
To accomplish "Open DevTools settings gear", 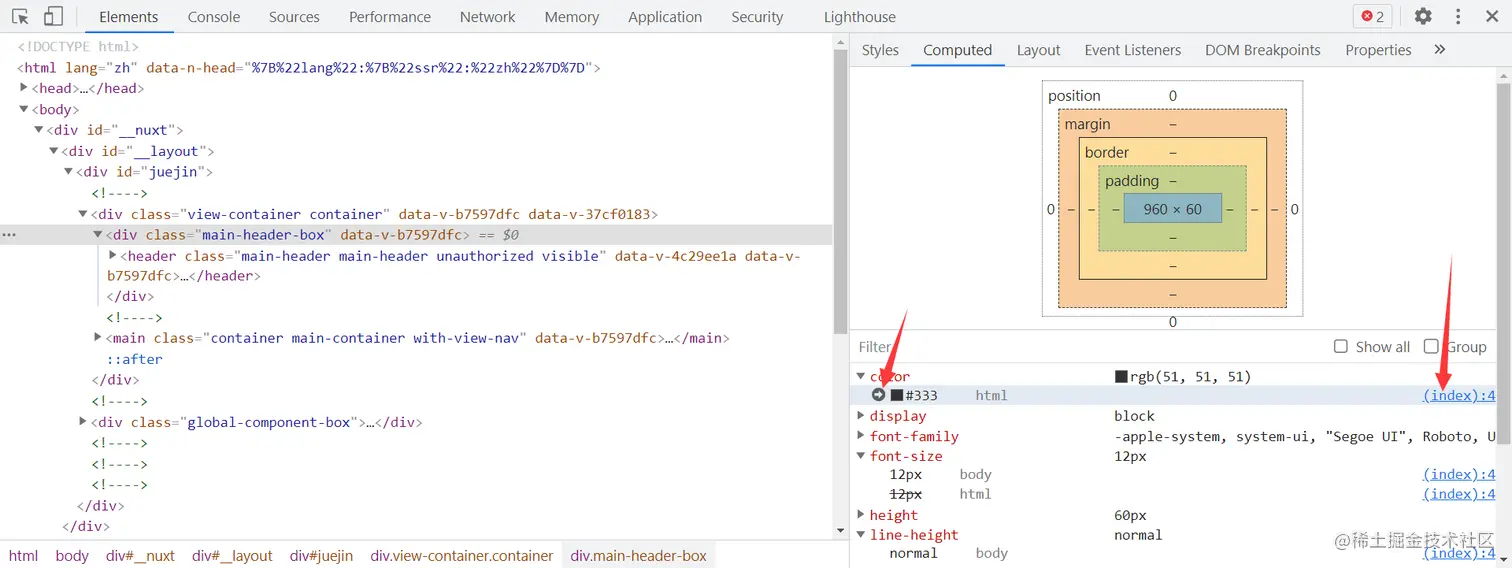I will pos(1423,17).
